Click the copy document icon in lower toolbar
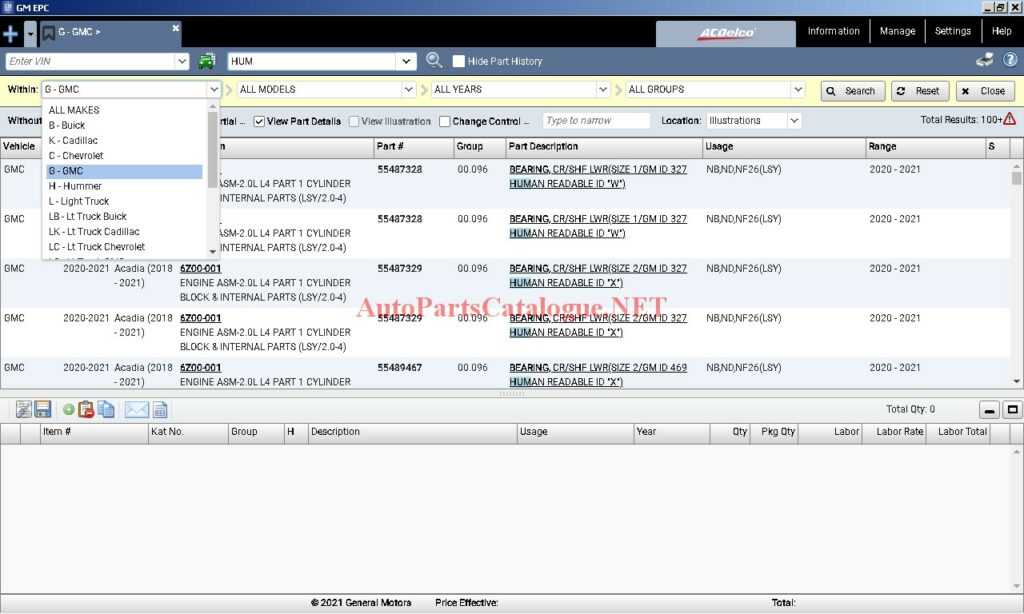 click(105, 409)
